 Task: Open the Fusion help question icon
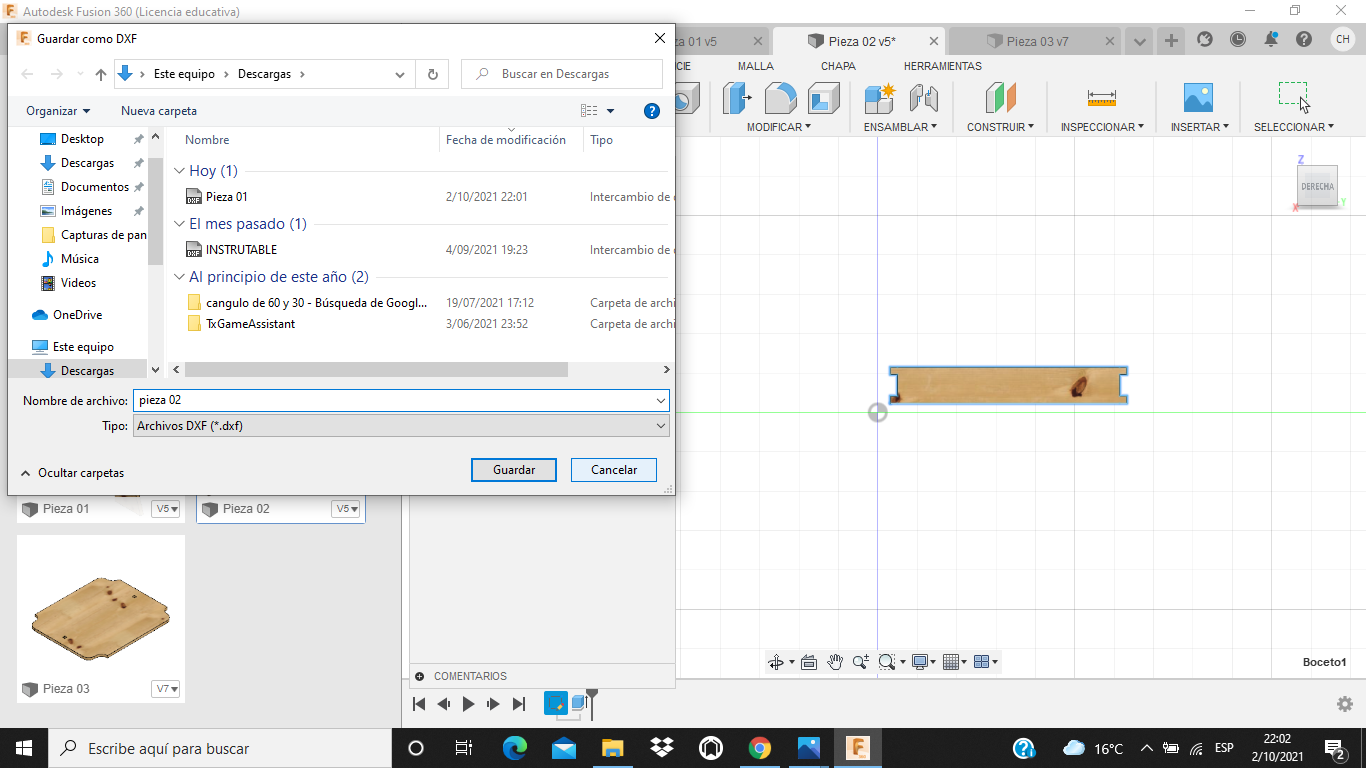(x=1304, y=40)
